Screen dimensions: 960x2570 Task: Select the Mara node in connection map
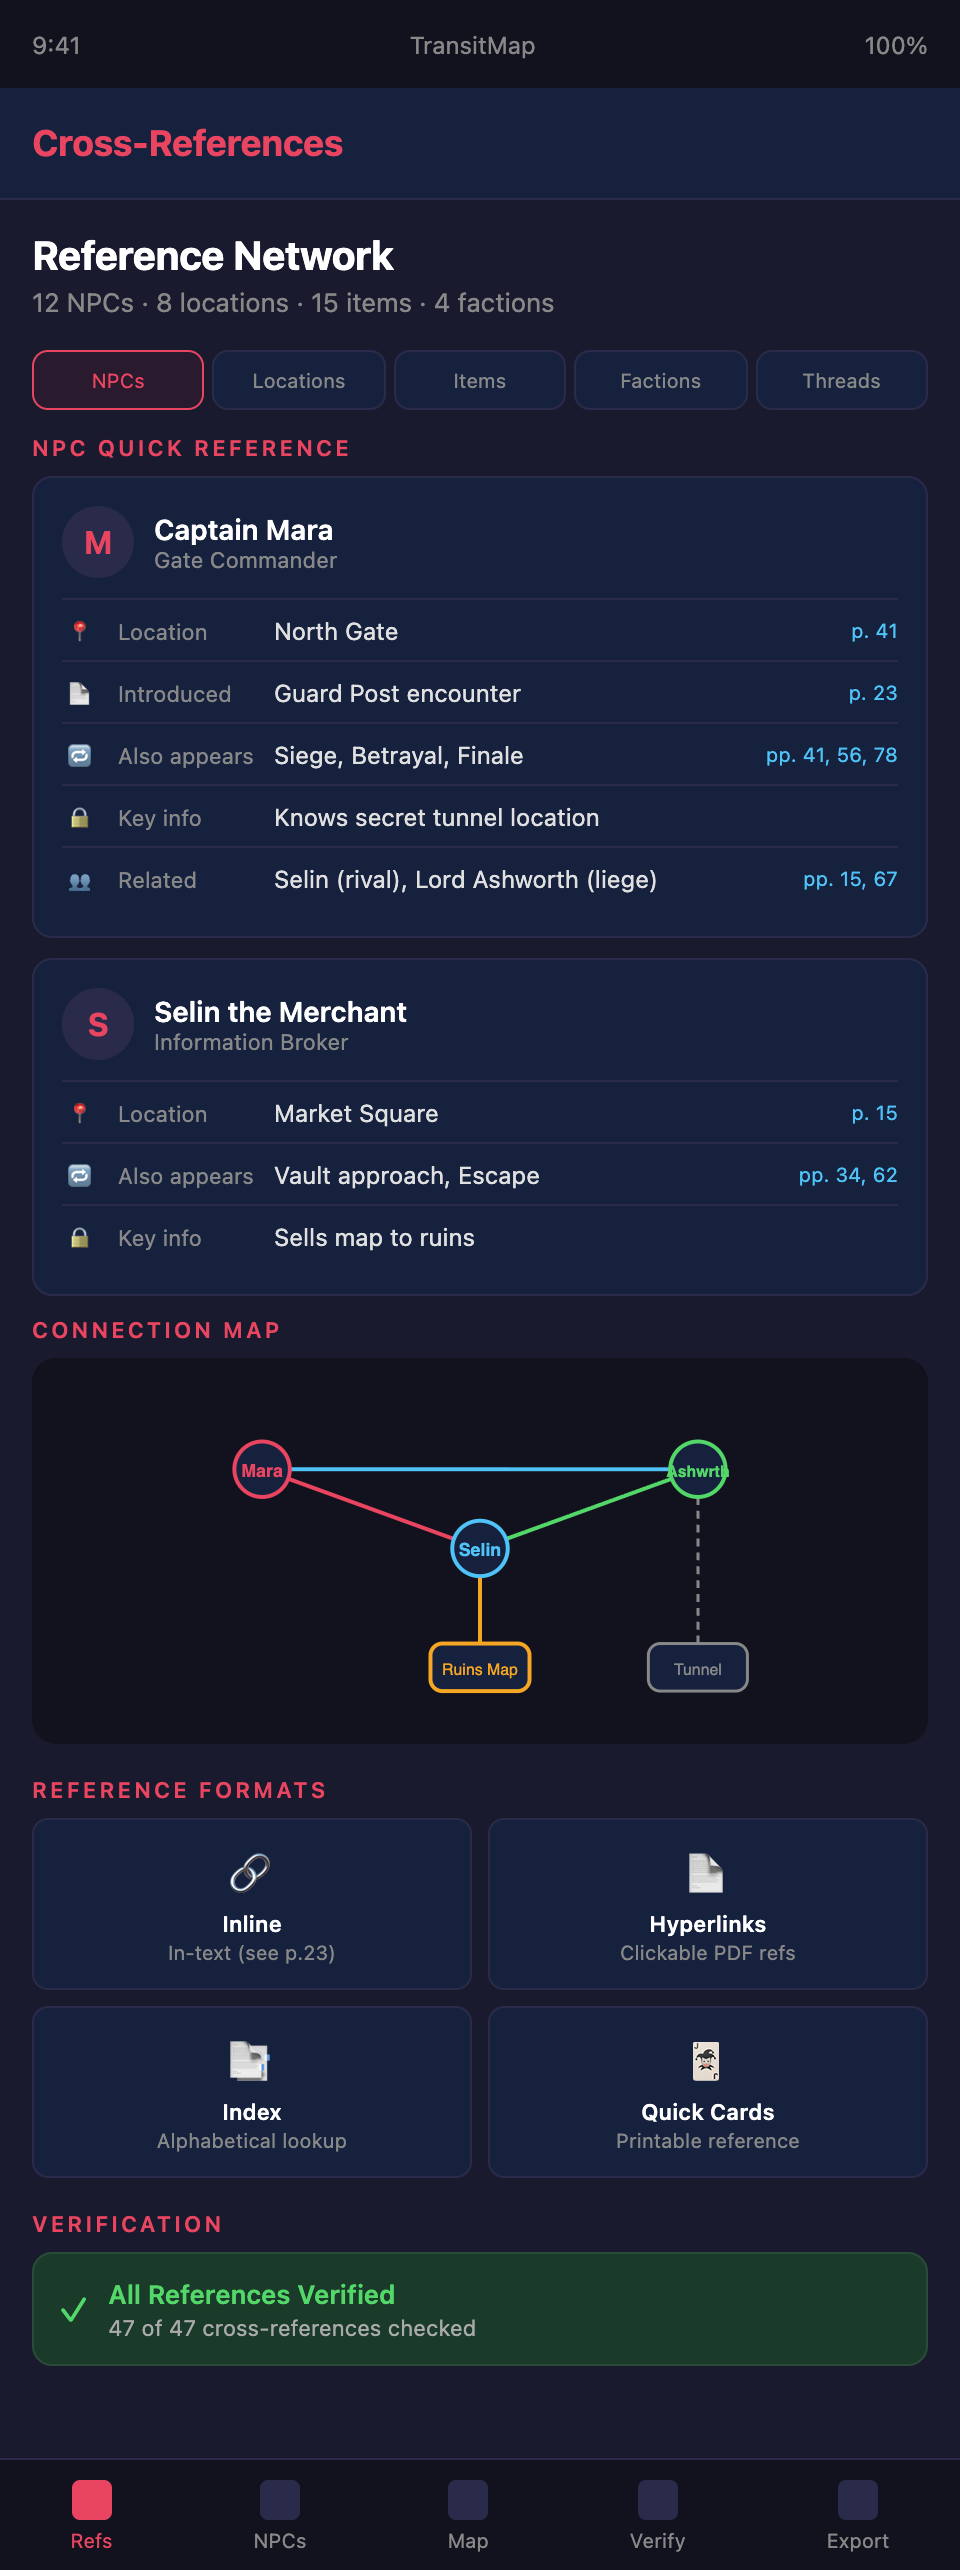(x=262, y=1470)
